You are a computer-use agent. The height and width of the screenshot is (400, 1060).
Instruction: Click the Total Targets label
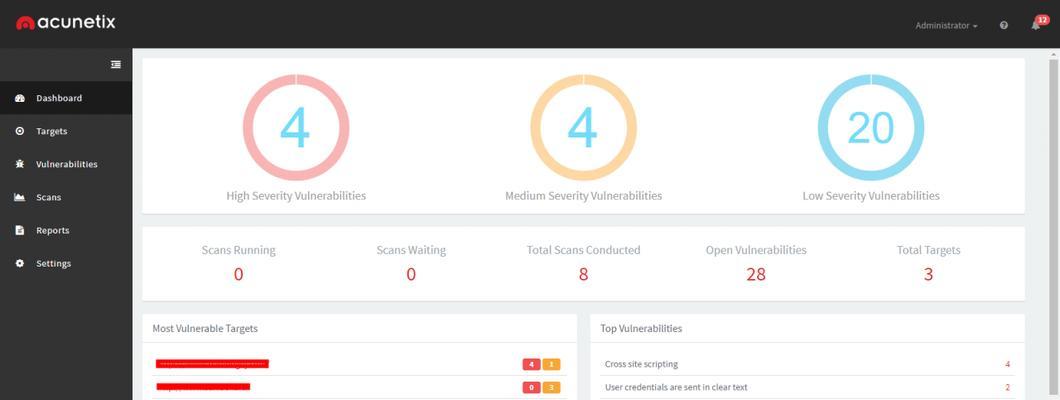(x=928, y=250)
